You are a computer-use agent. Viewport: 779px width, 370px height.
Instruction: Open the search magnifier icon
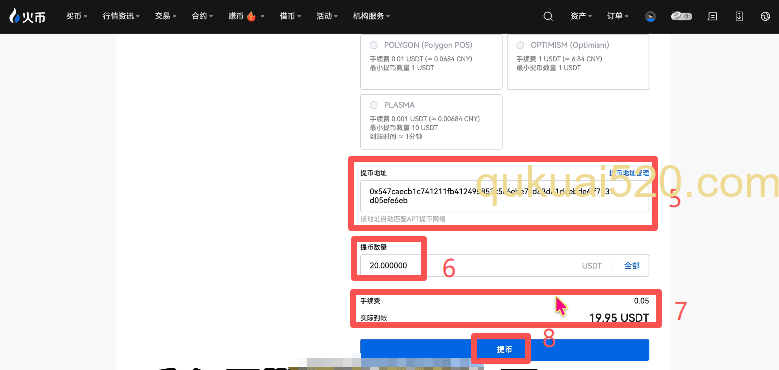(x=548, y=16)
